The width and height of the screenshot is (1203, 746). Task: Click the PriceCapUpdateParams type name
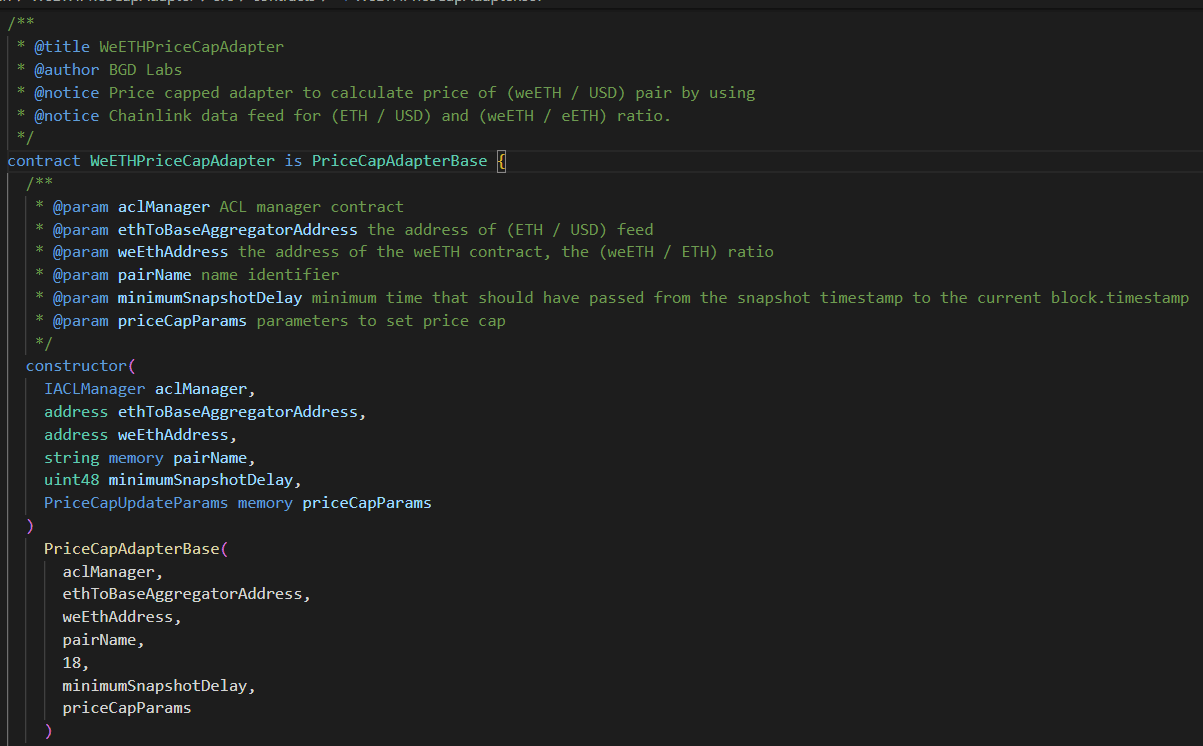pyautogui.click(x=136, y=503)
